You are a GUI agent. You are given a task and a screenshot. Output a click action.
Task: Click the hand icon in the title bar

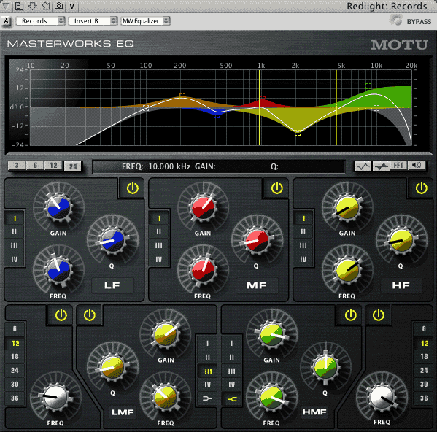[46, 6]
